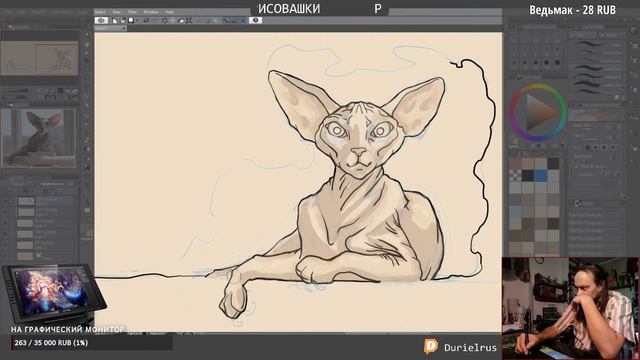
Task: Click the Open file icon in command bar
Action: (x=122, y=20)
